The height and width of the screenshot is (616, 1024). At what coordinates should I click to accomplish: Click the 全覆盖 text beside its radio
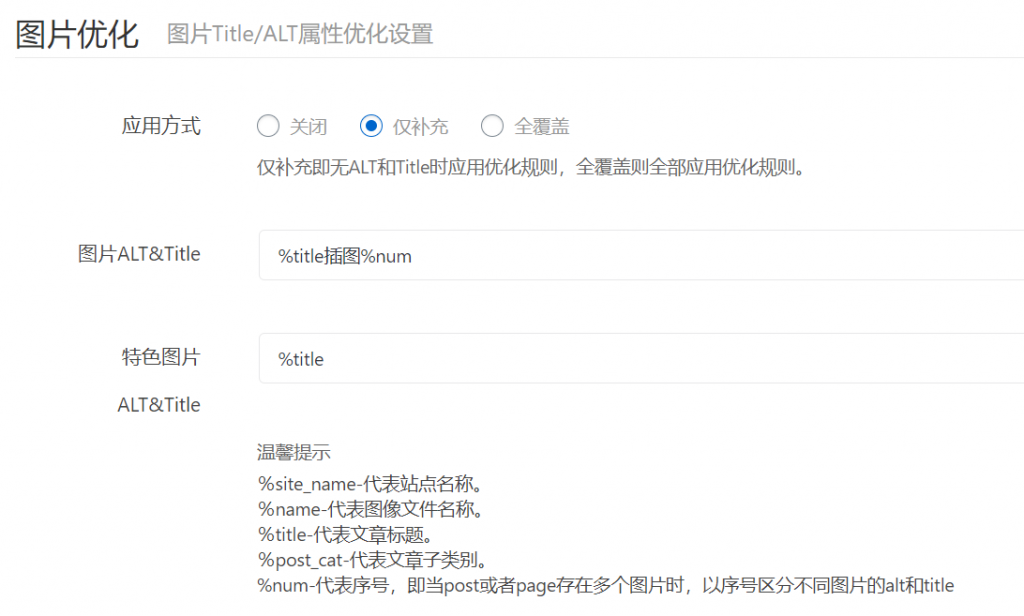tap(541, 126)
